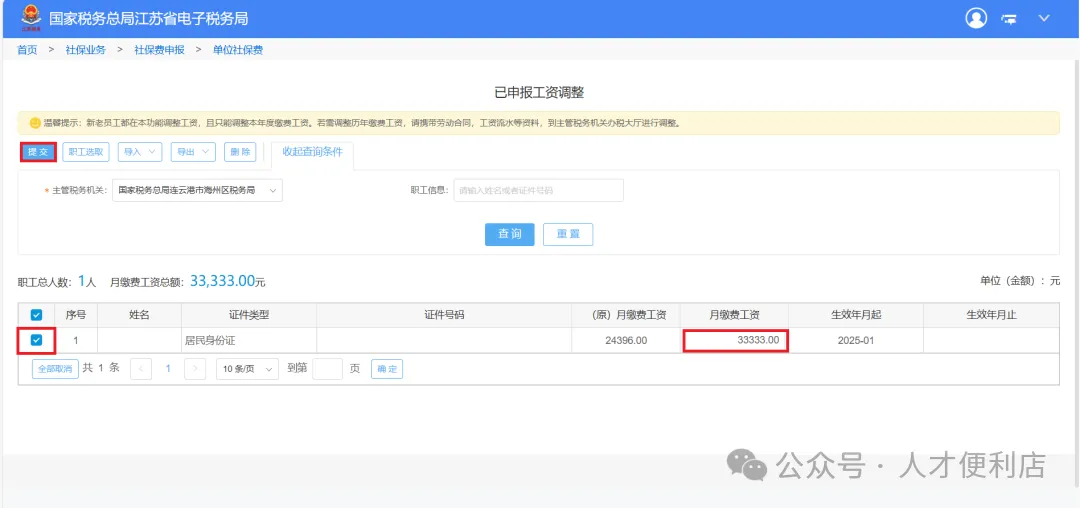Select page number 1
This screenshot has width=1080, height=508.
click(x=168, y=369)
